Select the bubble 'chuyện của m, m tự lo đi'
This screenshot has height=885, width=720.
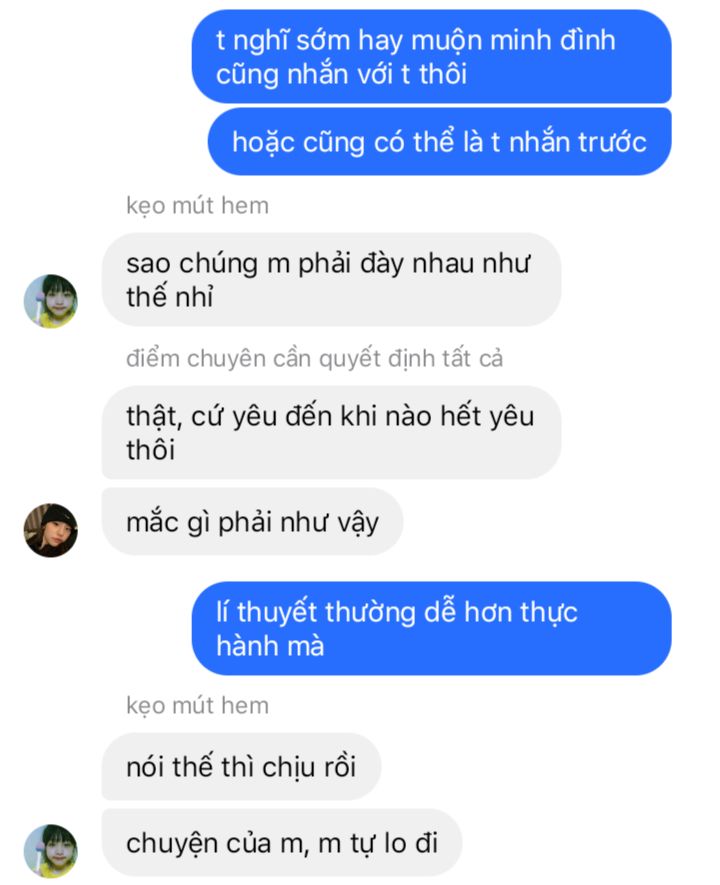pyautogui.click(x=282, y=843)
